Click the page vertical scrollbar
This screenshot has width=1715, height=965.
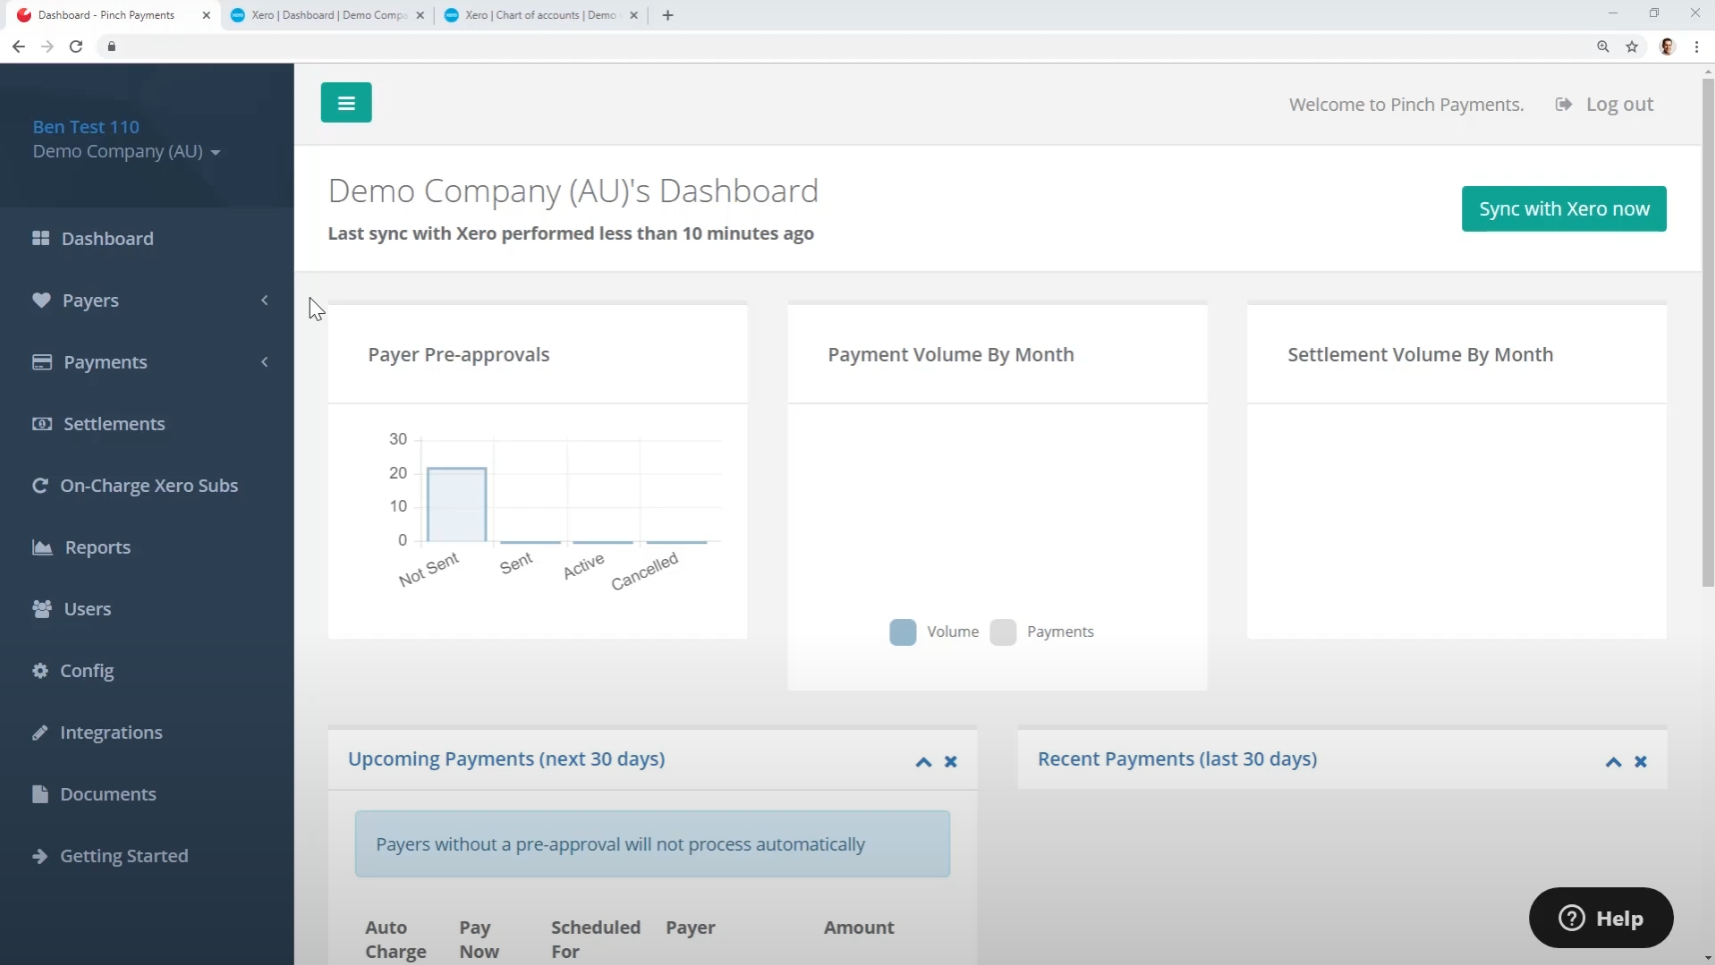tap(1707, 332)
